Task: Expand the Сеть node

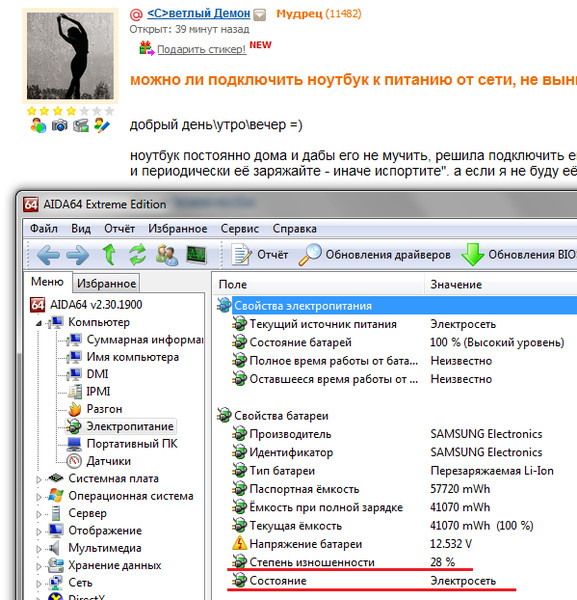Action: (x=39, y=584)
